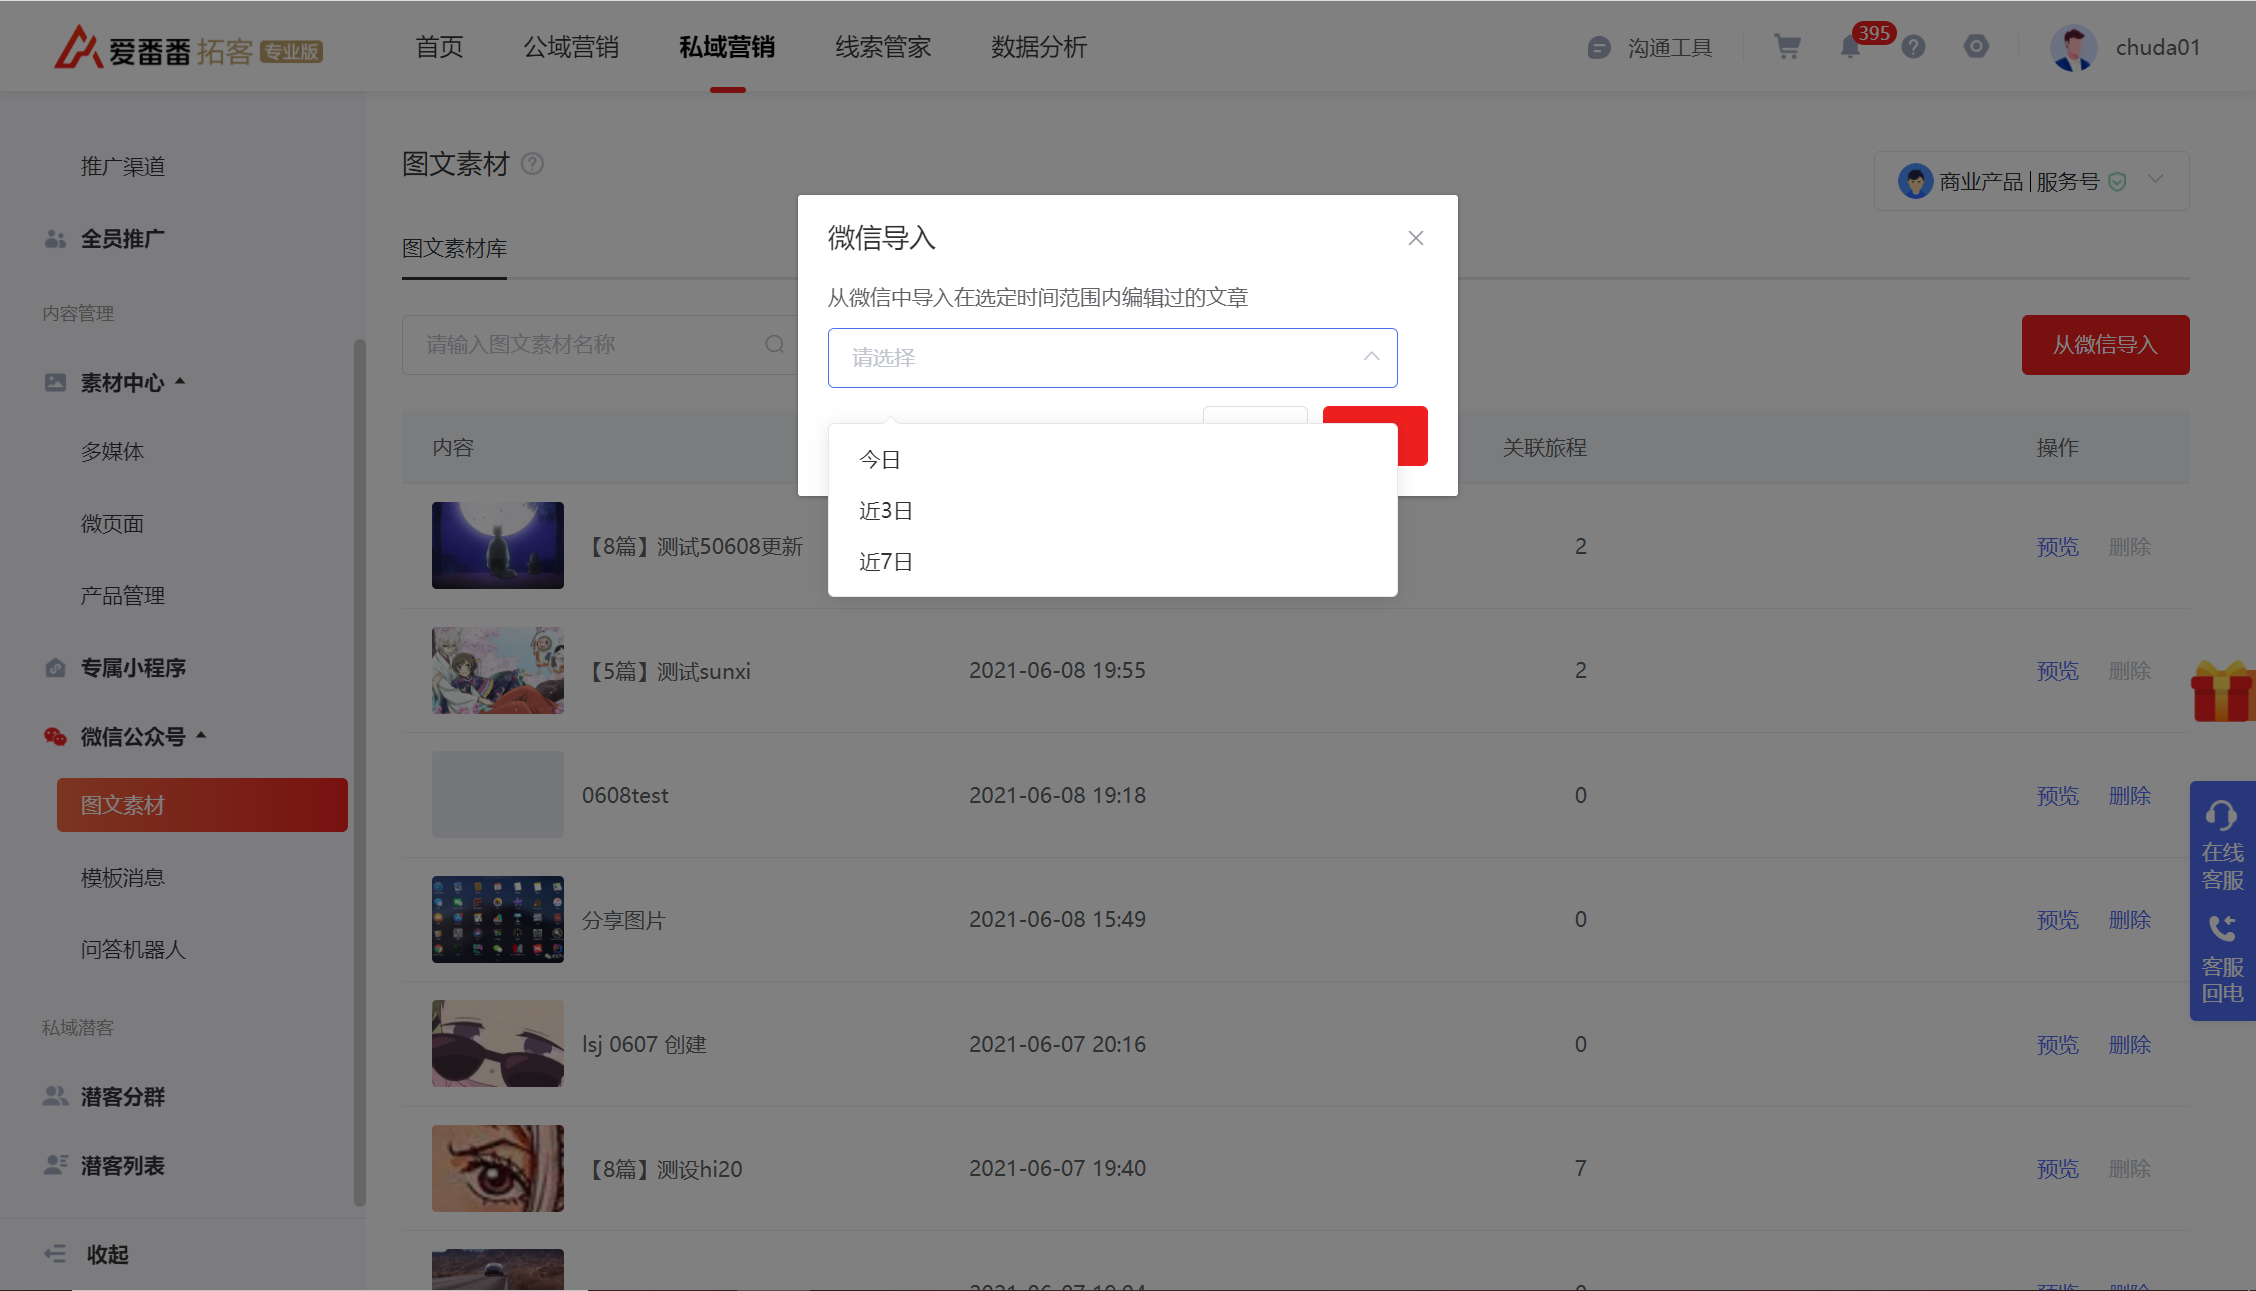Click the 爱番番 logo
The width and height of the screenshot is (2256, 1291).
tap(188, 48)
